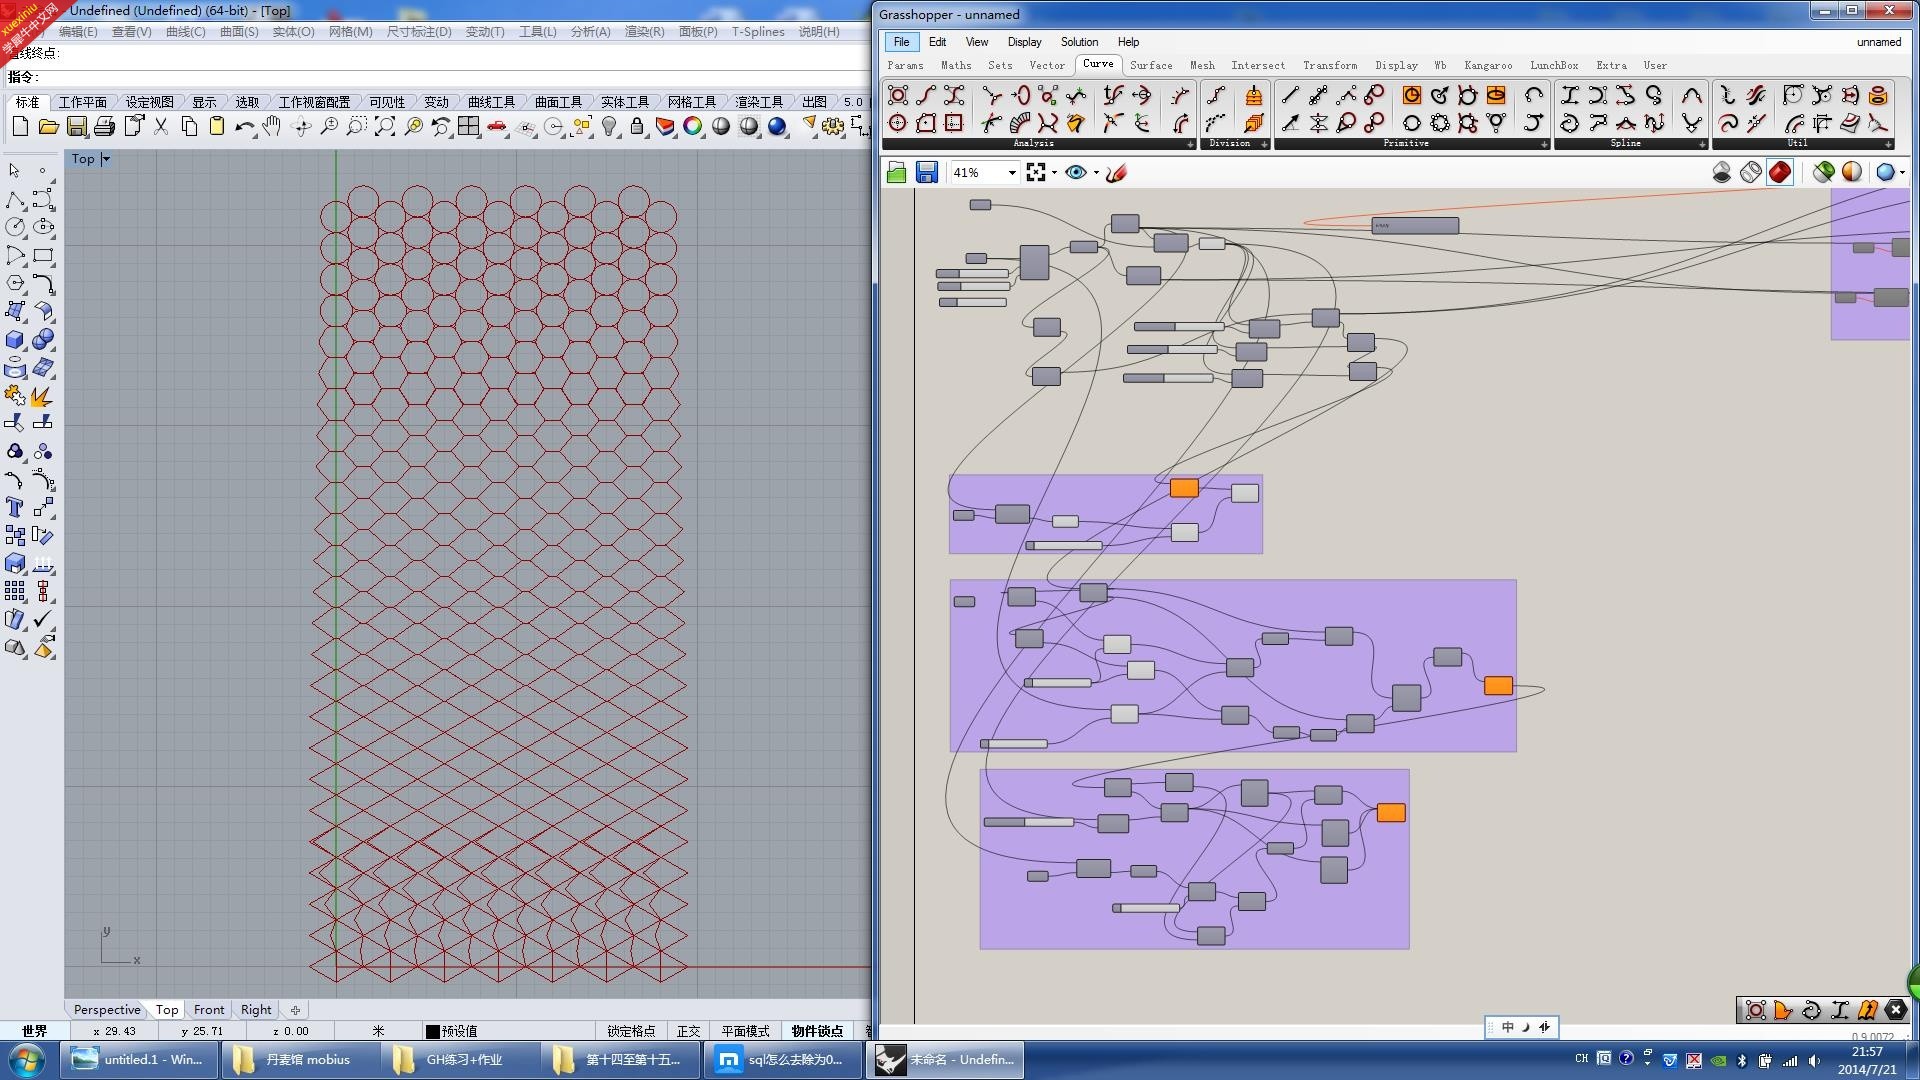Open the Rhino 曲线(C) menu
Viewport: 1920px width, 1080px height.
pos(185,32)
